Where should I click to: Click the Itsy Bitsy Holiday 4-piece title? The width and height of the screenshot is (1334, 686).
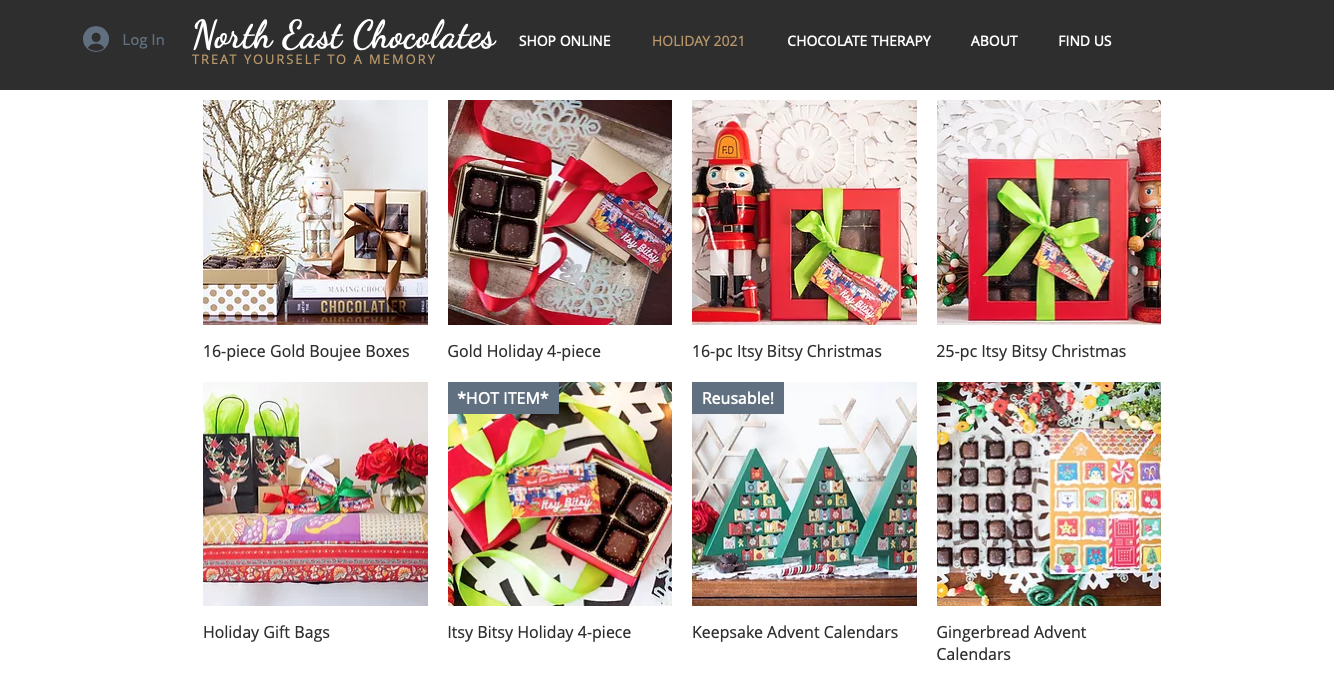[x=539, y=632]
